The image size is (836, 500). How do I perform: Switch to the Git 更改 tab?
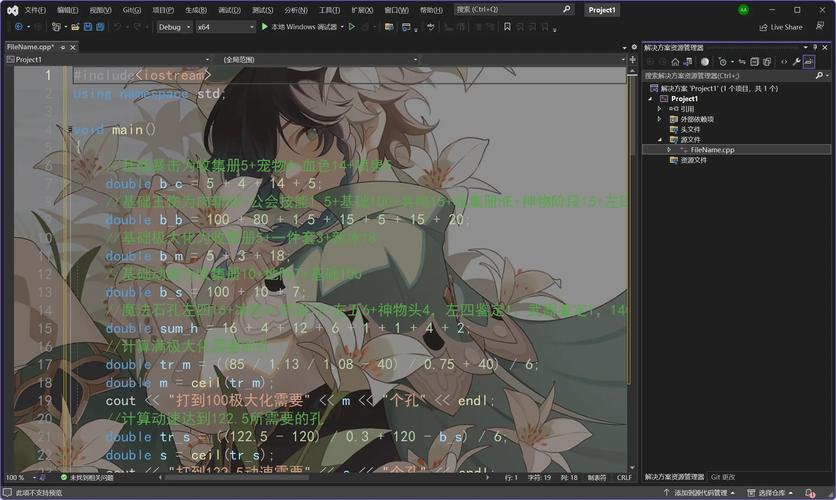coord(723,477)
